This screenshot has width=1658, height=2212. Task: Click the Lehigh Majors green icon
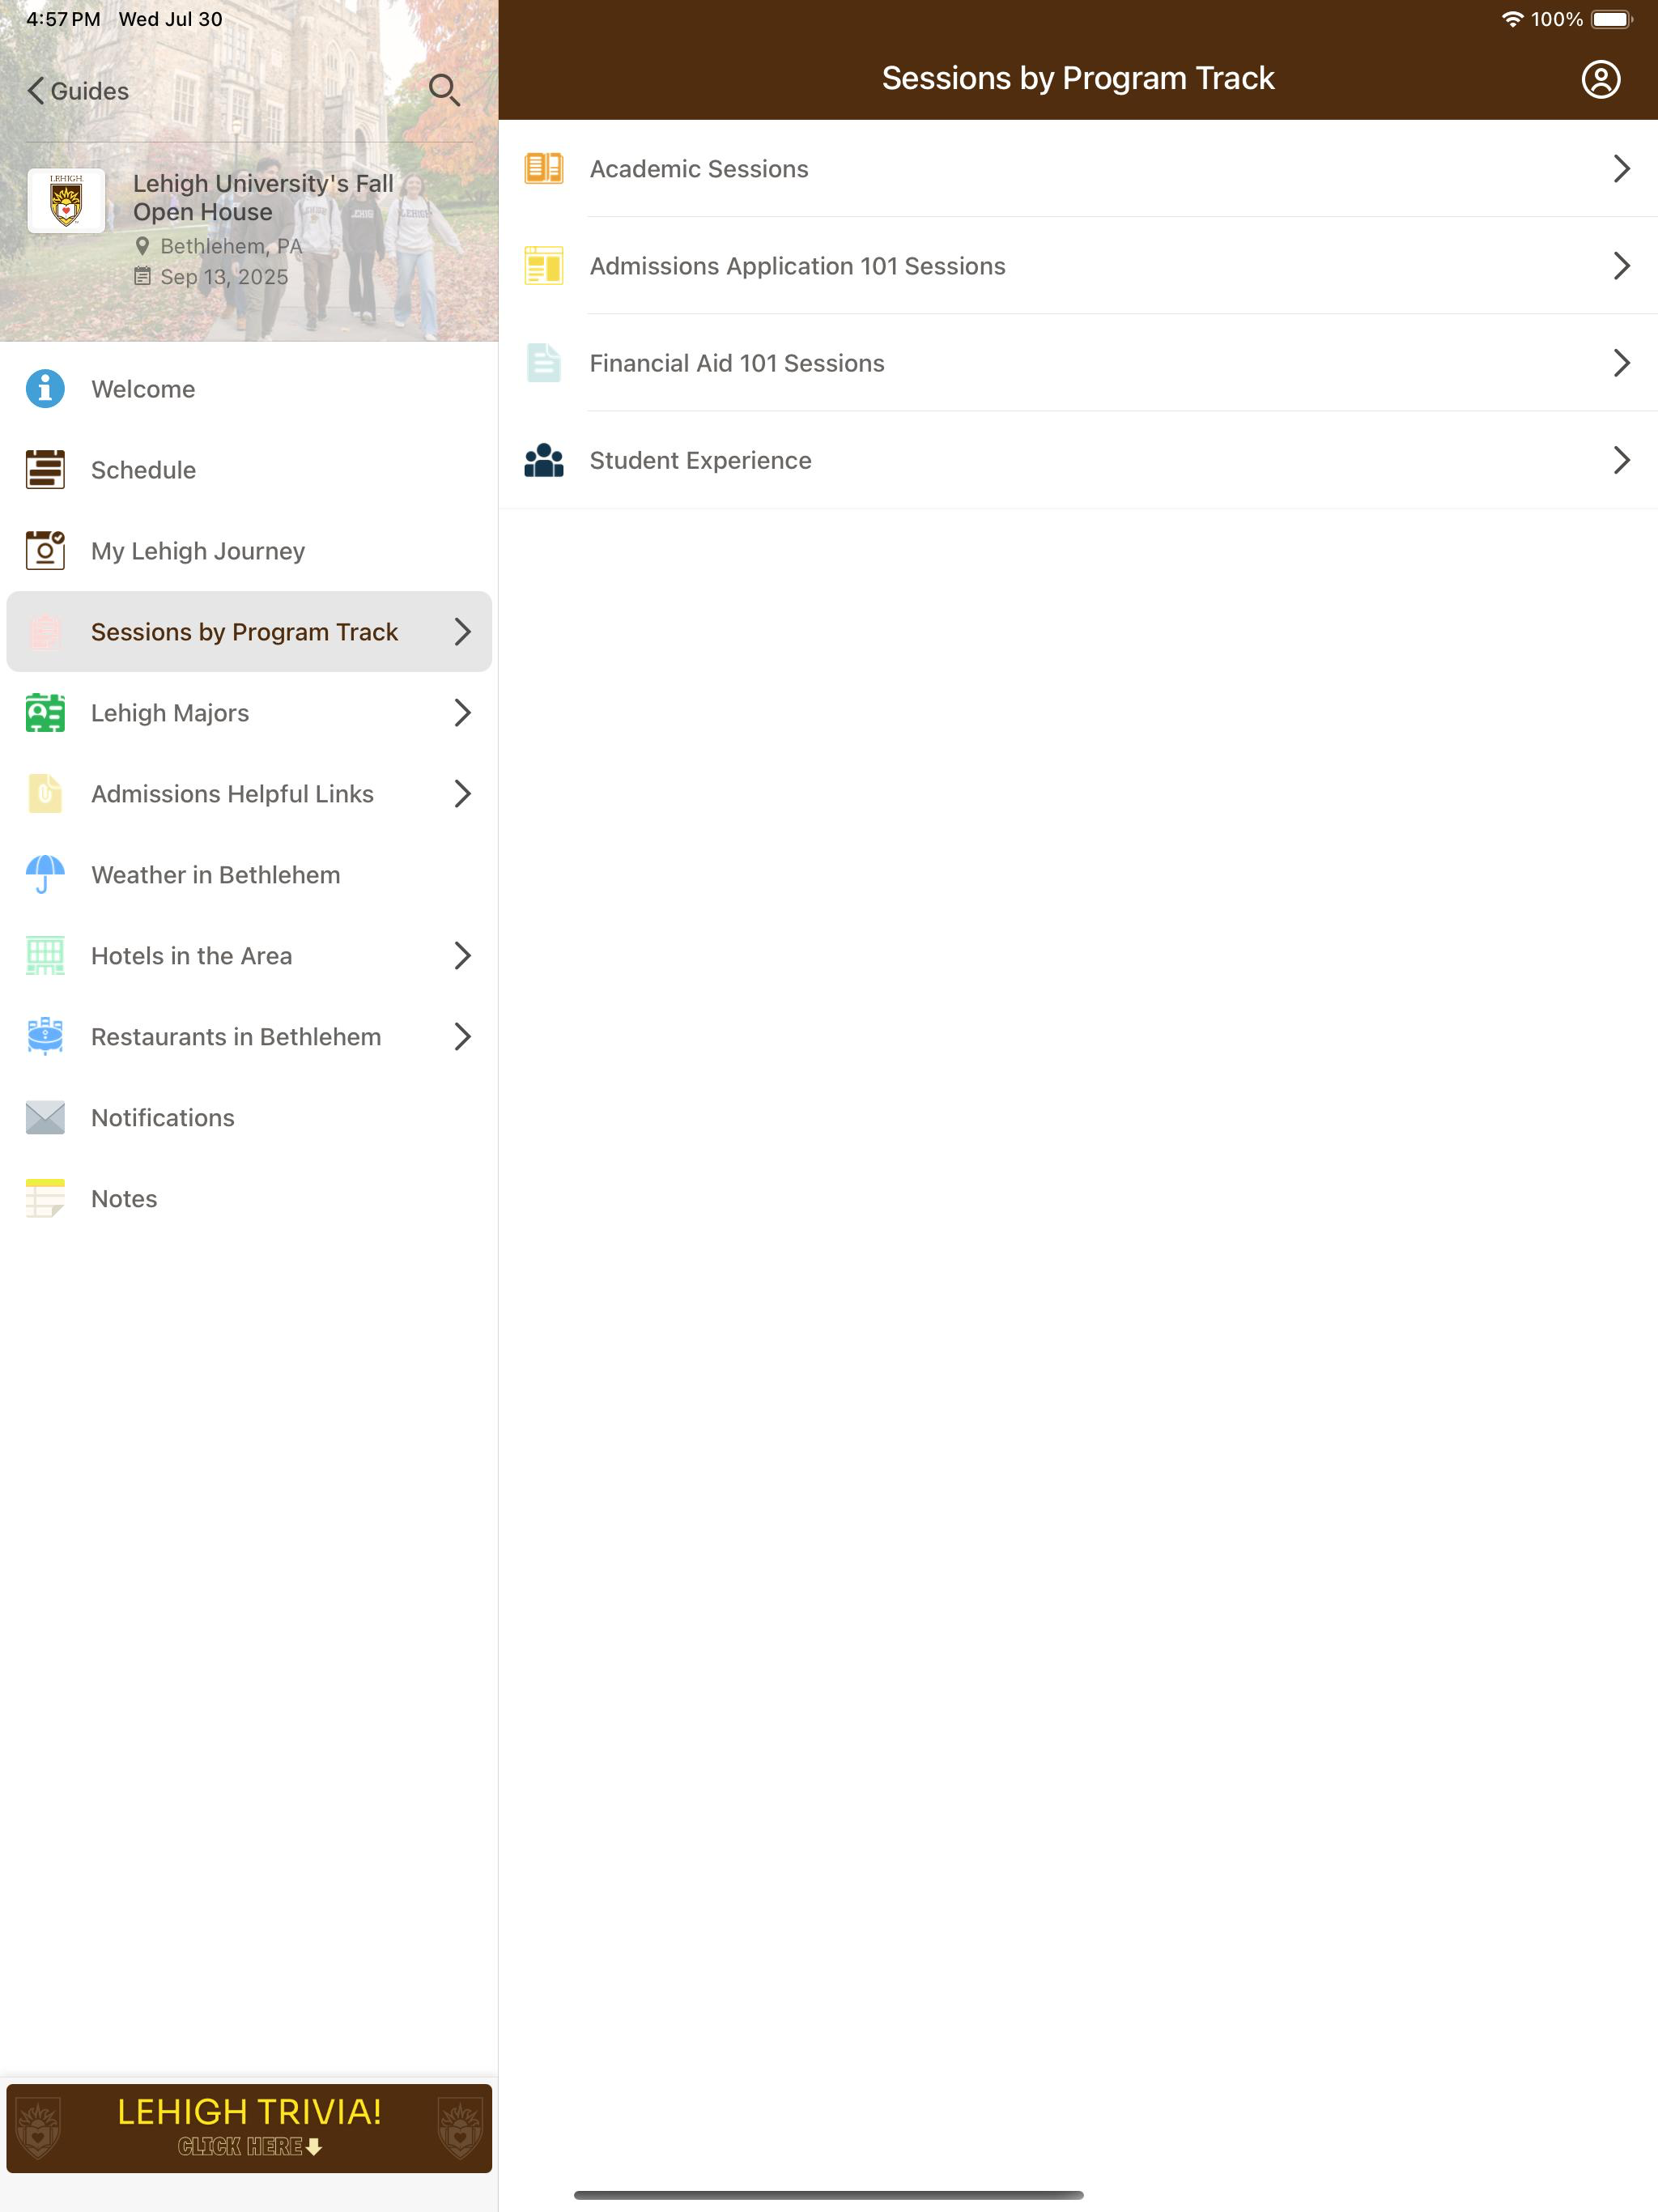click(45, 713)
